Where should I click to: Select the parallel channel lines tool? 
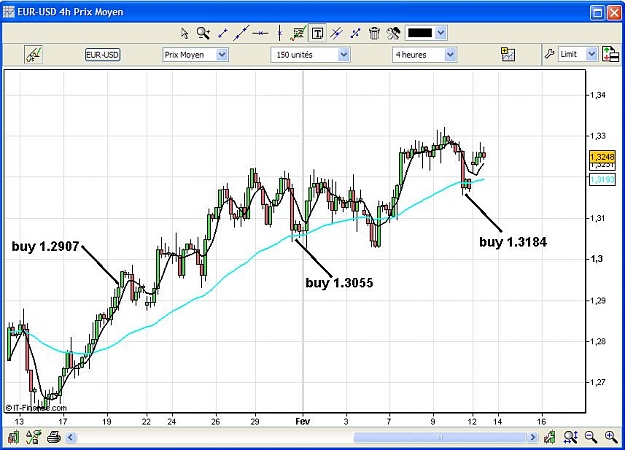coord(336,33)
